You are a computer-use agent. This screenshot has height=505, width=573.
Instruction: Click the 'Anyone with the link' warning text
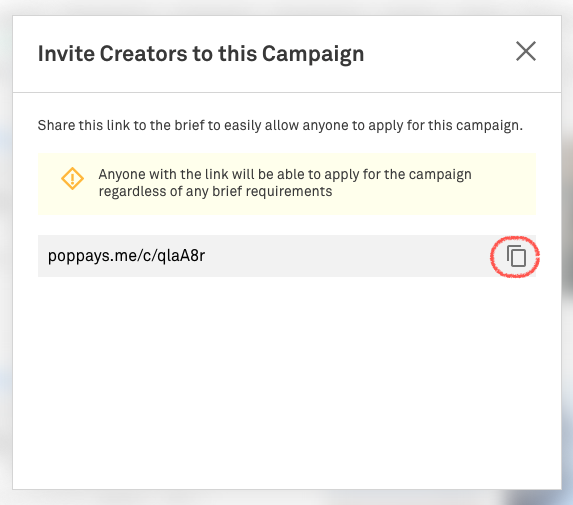pos(285,174)
